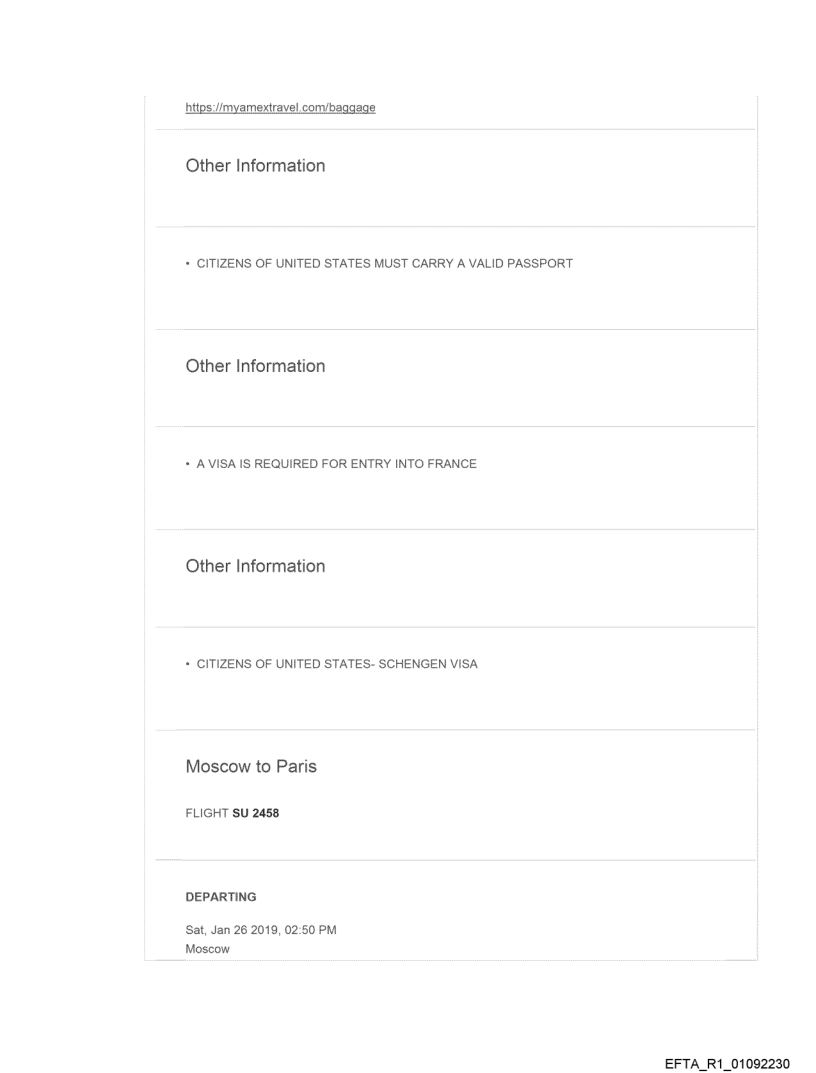Click the departure city 'Moscow' under DEPARTING

click(208, 949)
